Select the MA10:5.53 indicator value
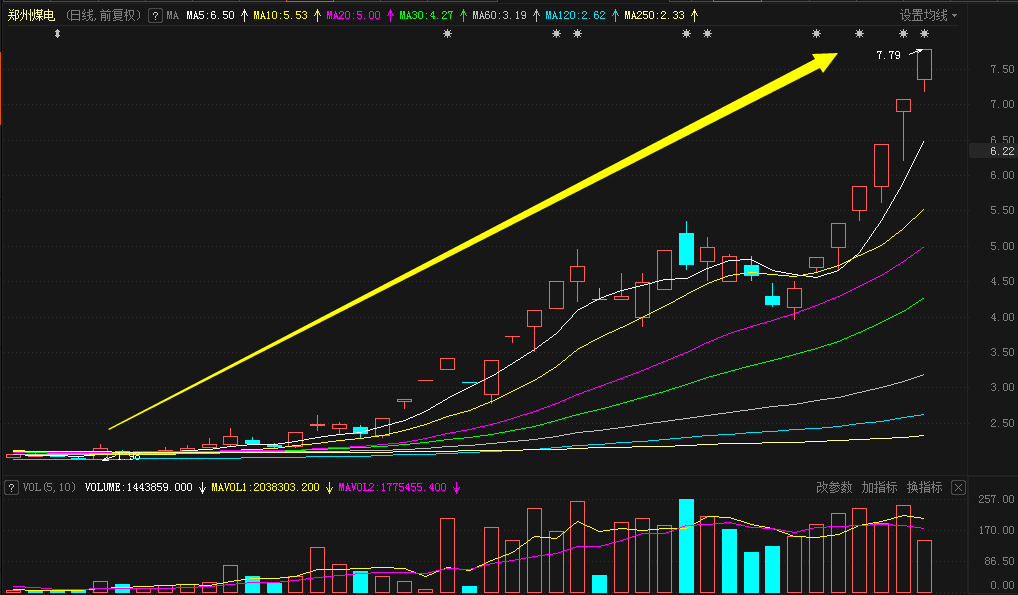This screenshot has width=1018, height=595. pos(280,15)
